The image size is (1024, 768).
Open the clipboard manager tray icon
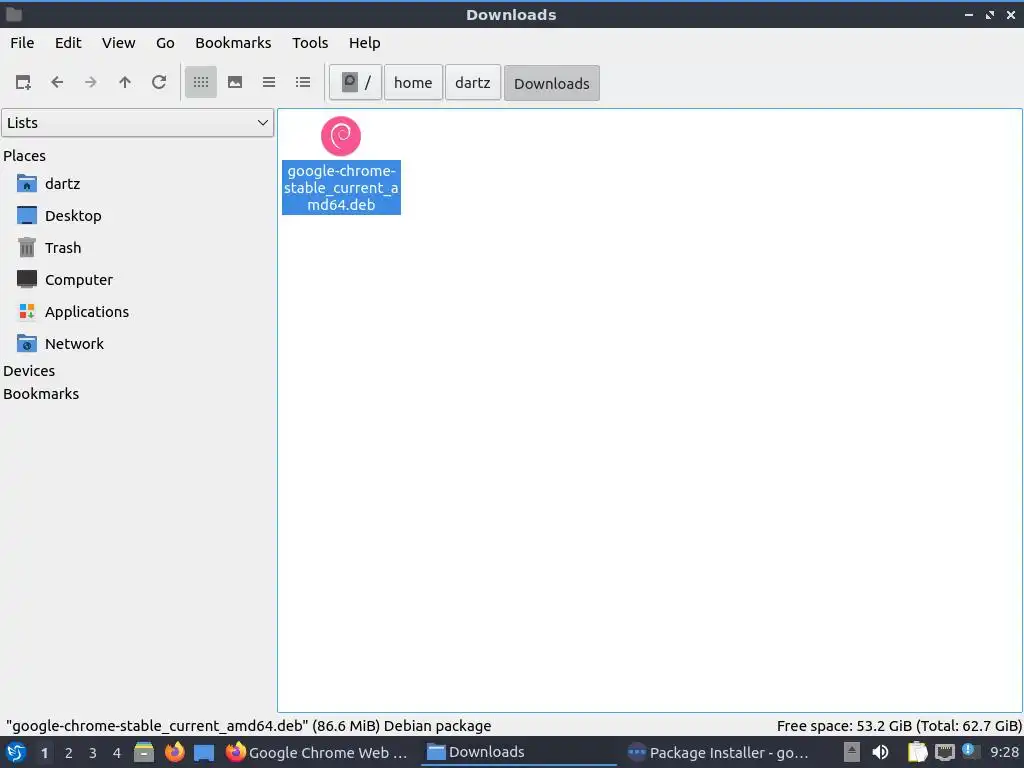click(918, 752)
